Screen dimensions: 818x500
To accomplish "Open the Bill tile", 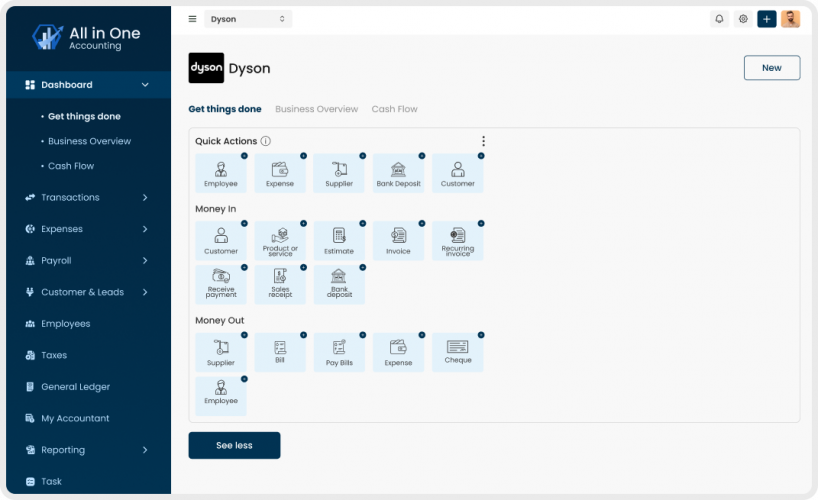I will (x=280, y=352).
